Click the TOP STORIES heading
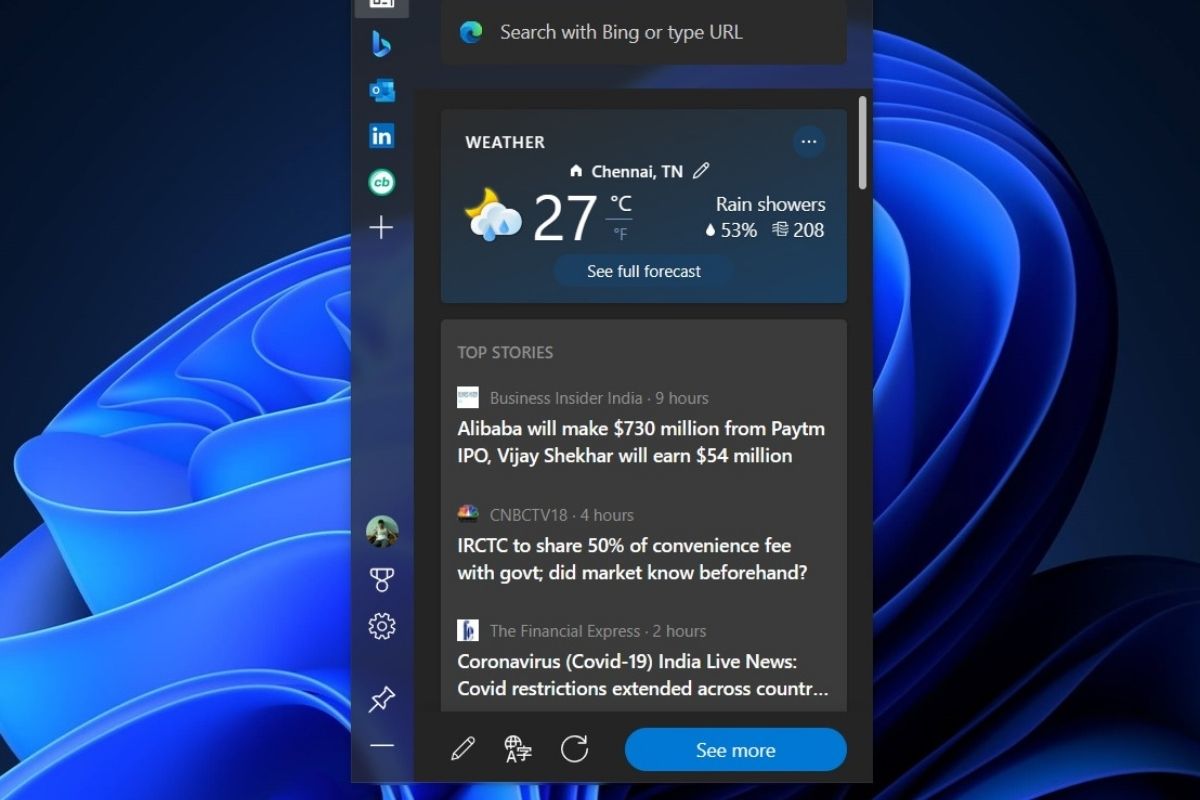This screenshot has height=800, width=1200. [505, 352]
